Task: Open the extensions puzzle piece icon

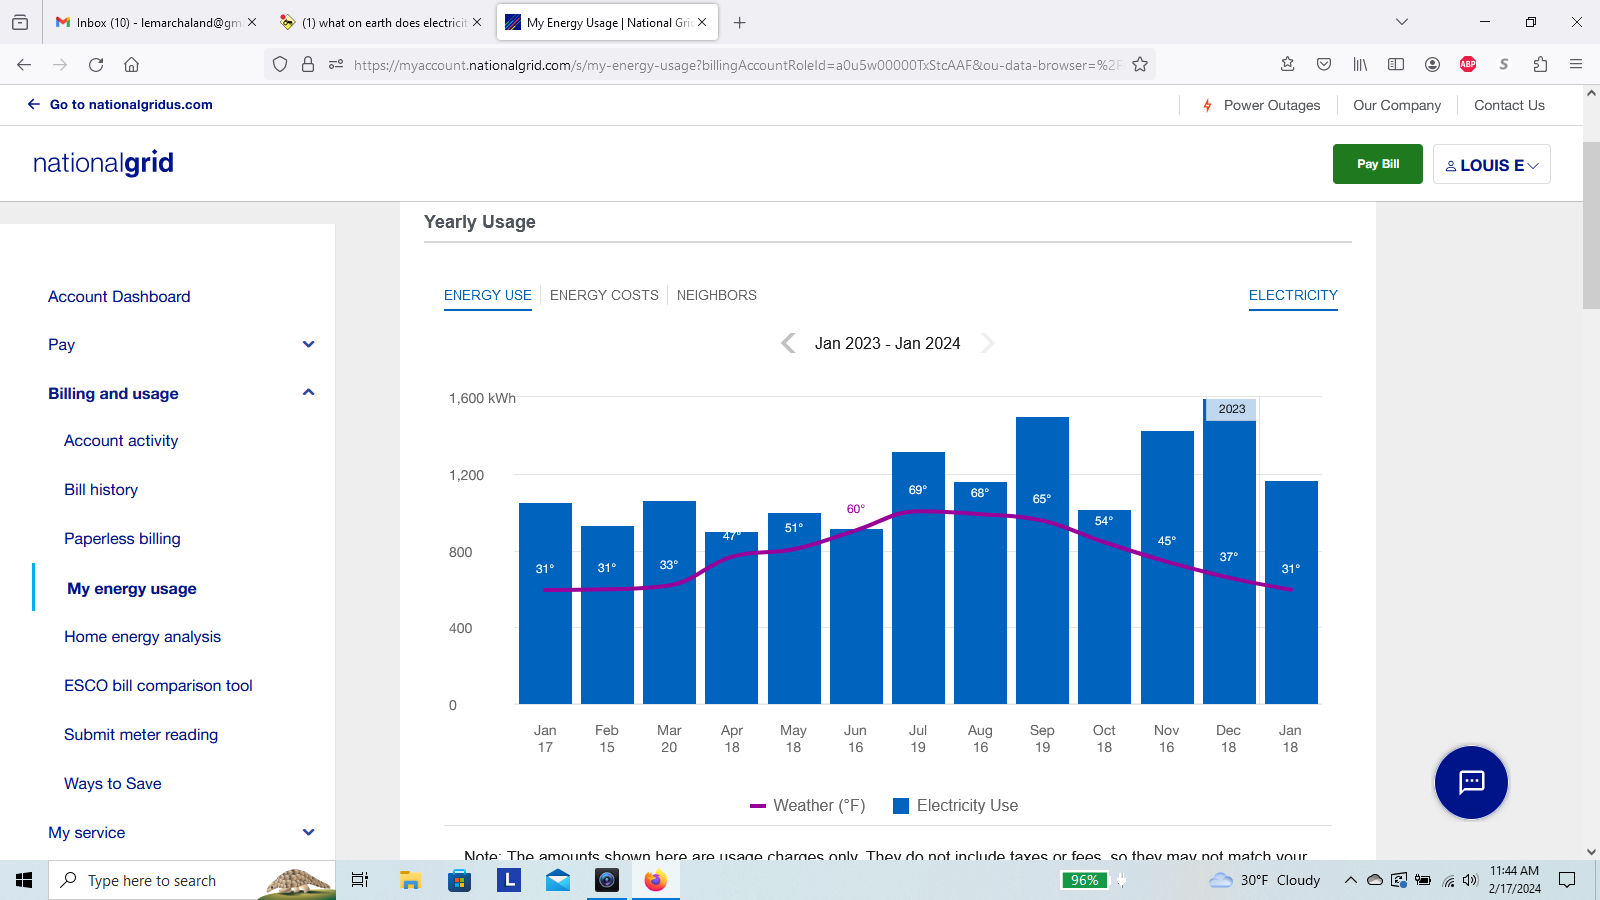Action: [x=1540, y=64]
